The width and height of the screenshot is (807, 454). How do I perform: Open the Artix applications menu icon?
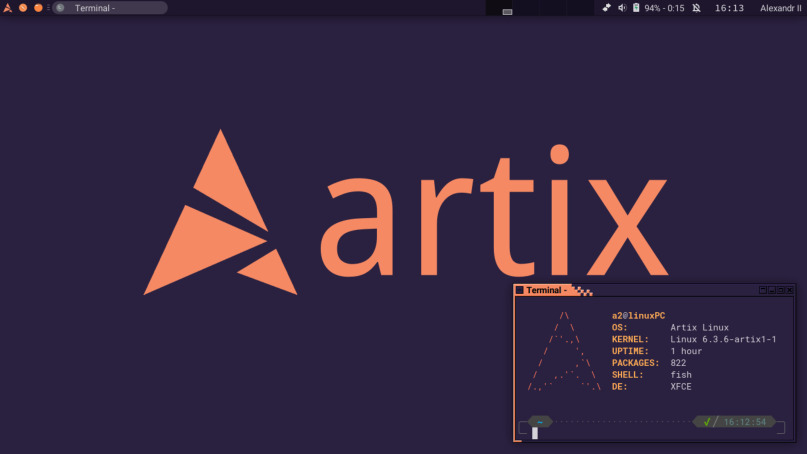click(8, 7)
